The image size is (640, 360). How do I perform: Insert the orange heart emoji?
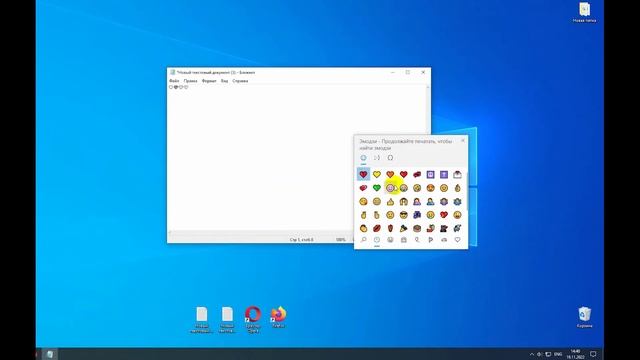390,175
